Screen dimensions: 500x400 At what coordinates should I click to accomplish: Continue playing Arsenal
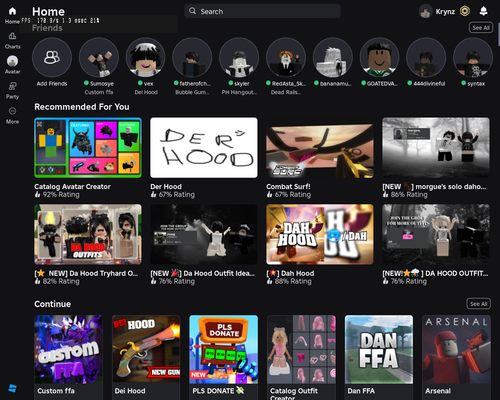457,349
